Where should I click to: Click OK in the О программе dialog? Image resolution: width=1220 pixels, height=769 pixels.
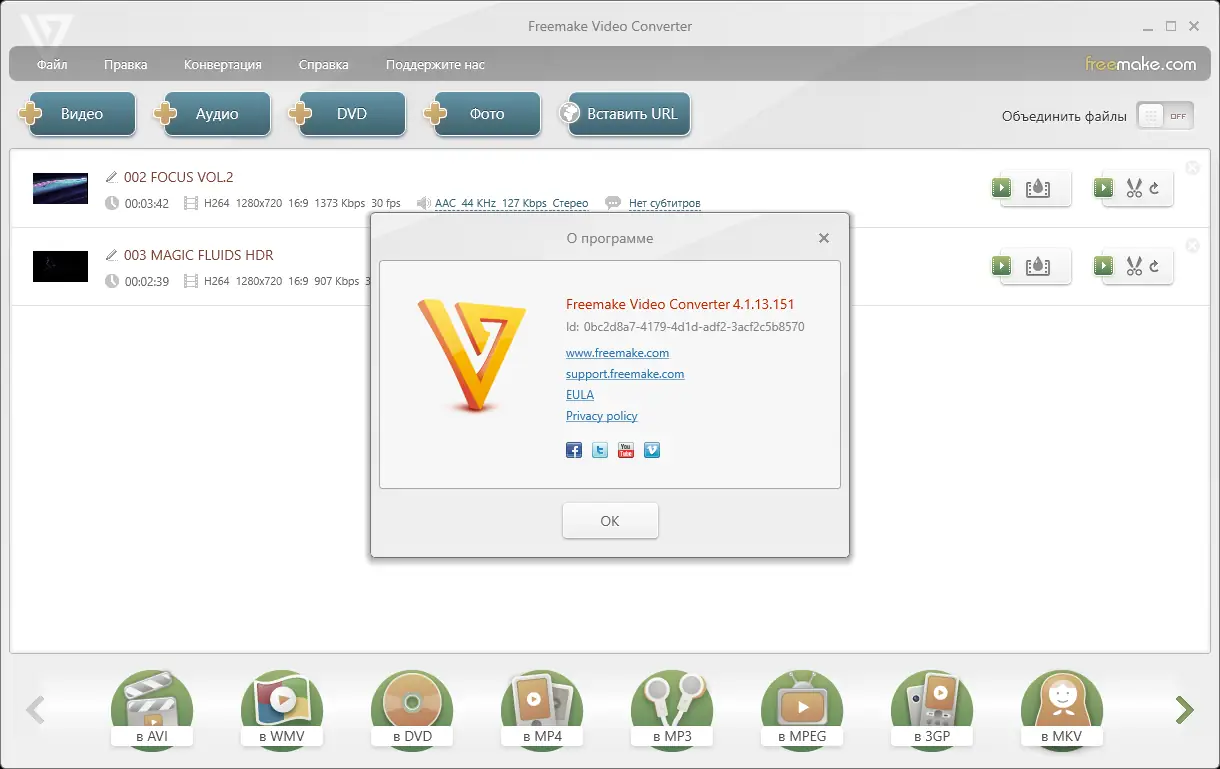pos(610,521)
